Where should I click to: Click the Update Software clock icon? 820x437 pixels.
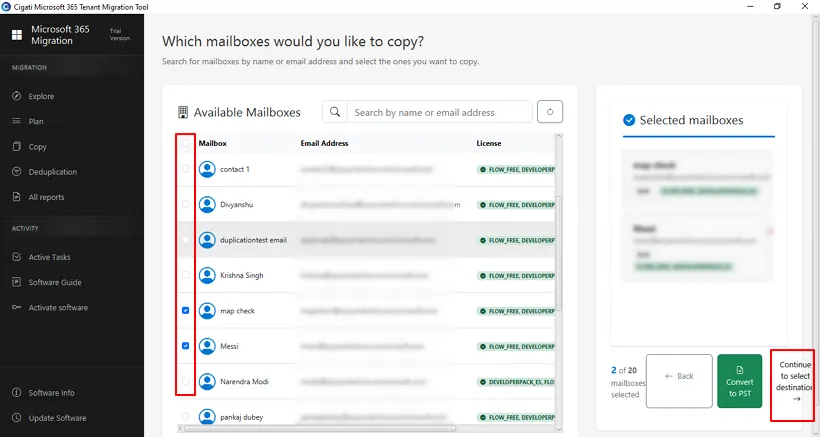17,418
